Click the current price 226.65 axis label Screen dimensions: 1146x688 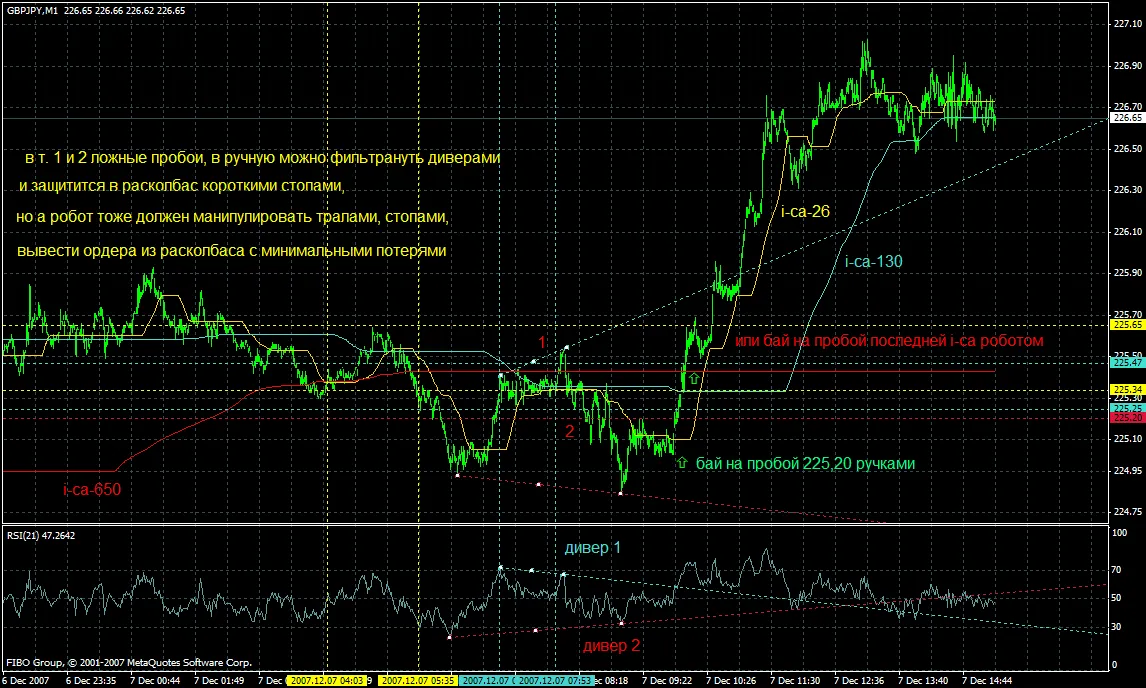(1124, 117)
